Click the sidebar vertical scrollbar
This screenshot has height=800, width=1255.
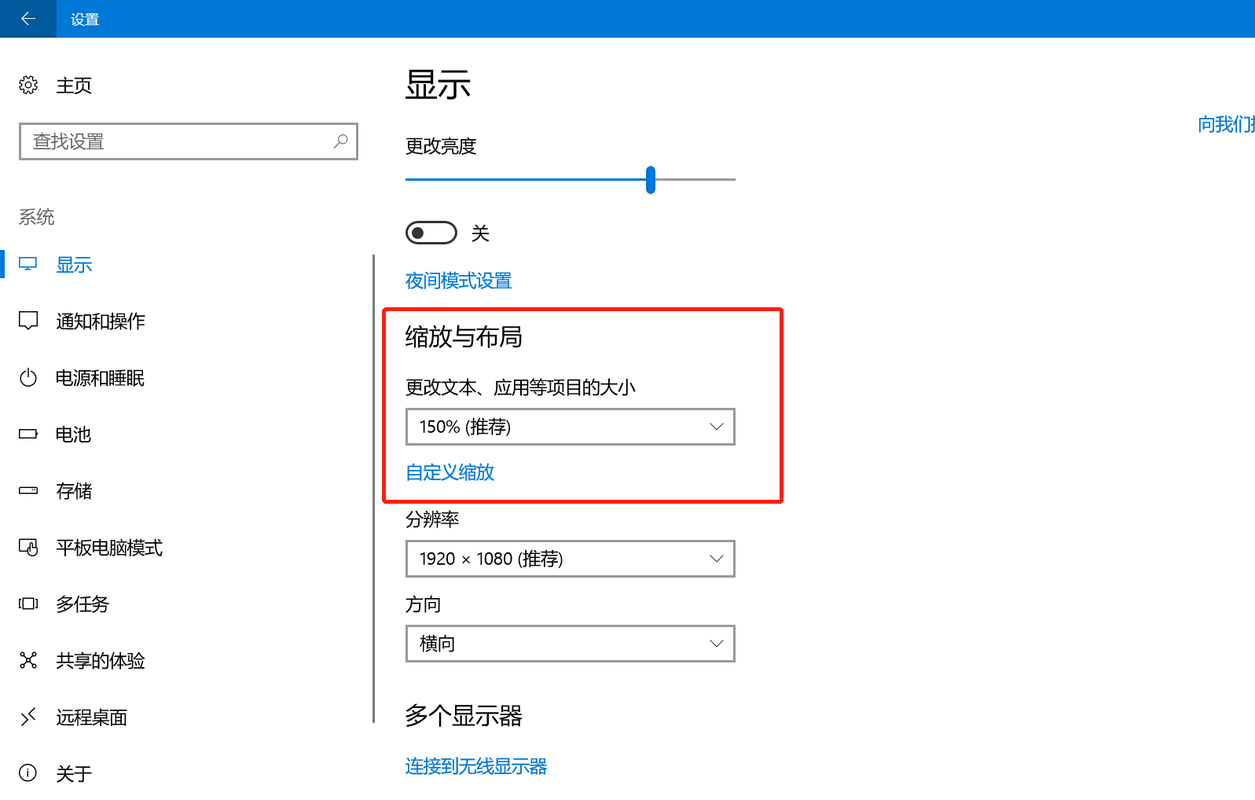[x=373, y=488]
